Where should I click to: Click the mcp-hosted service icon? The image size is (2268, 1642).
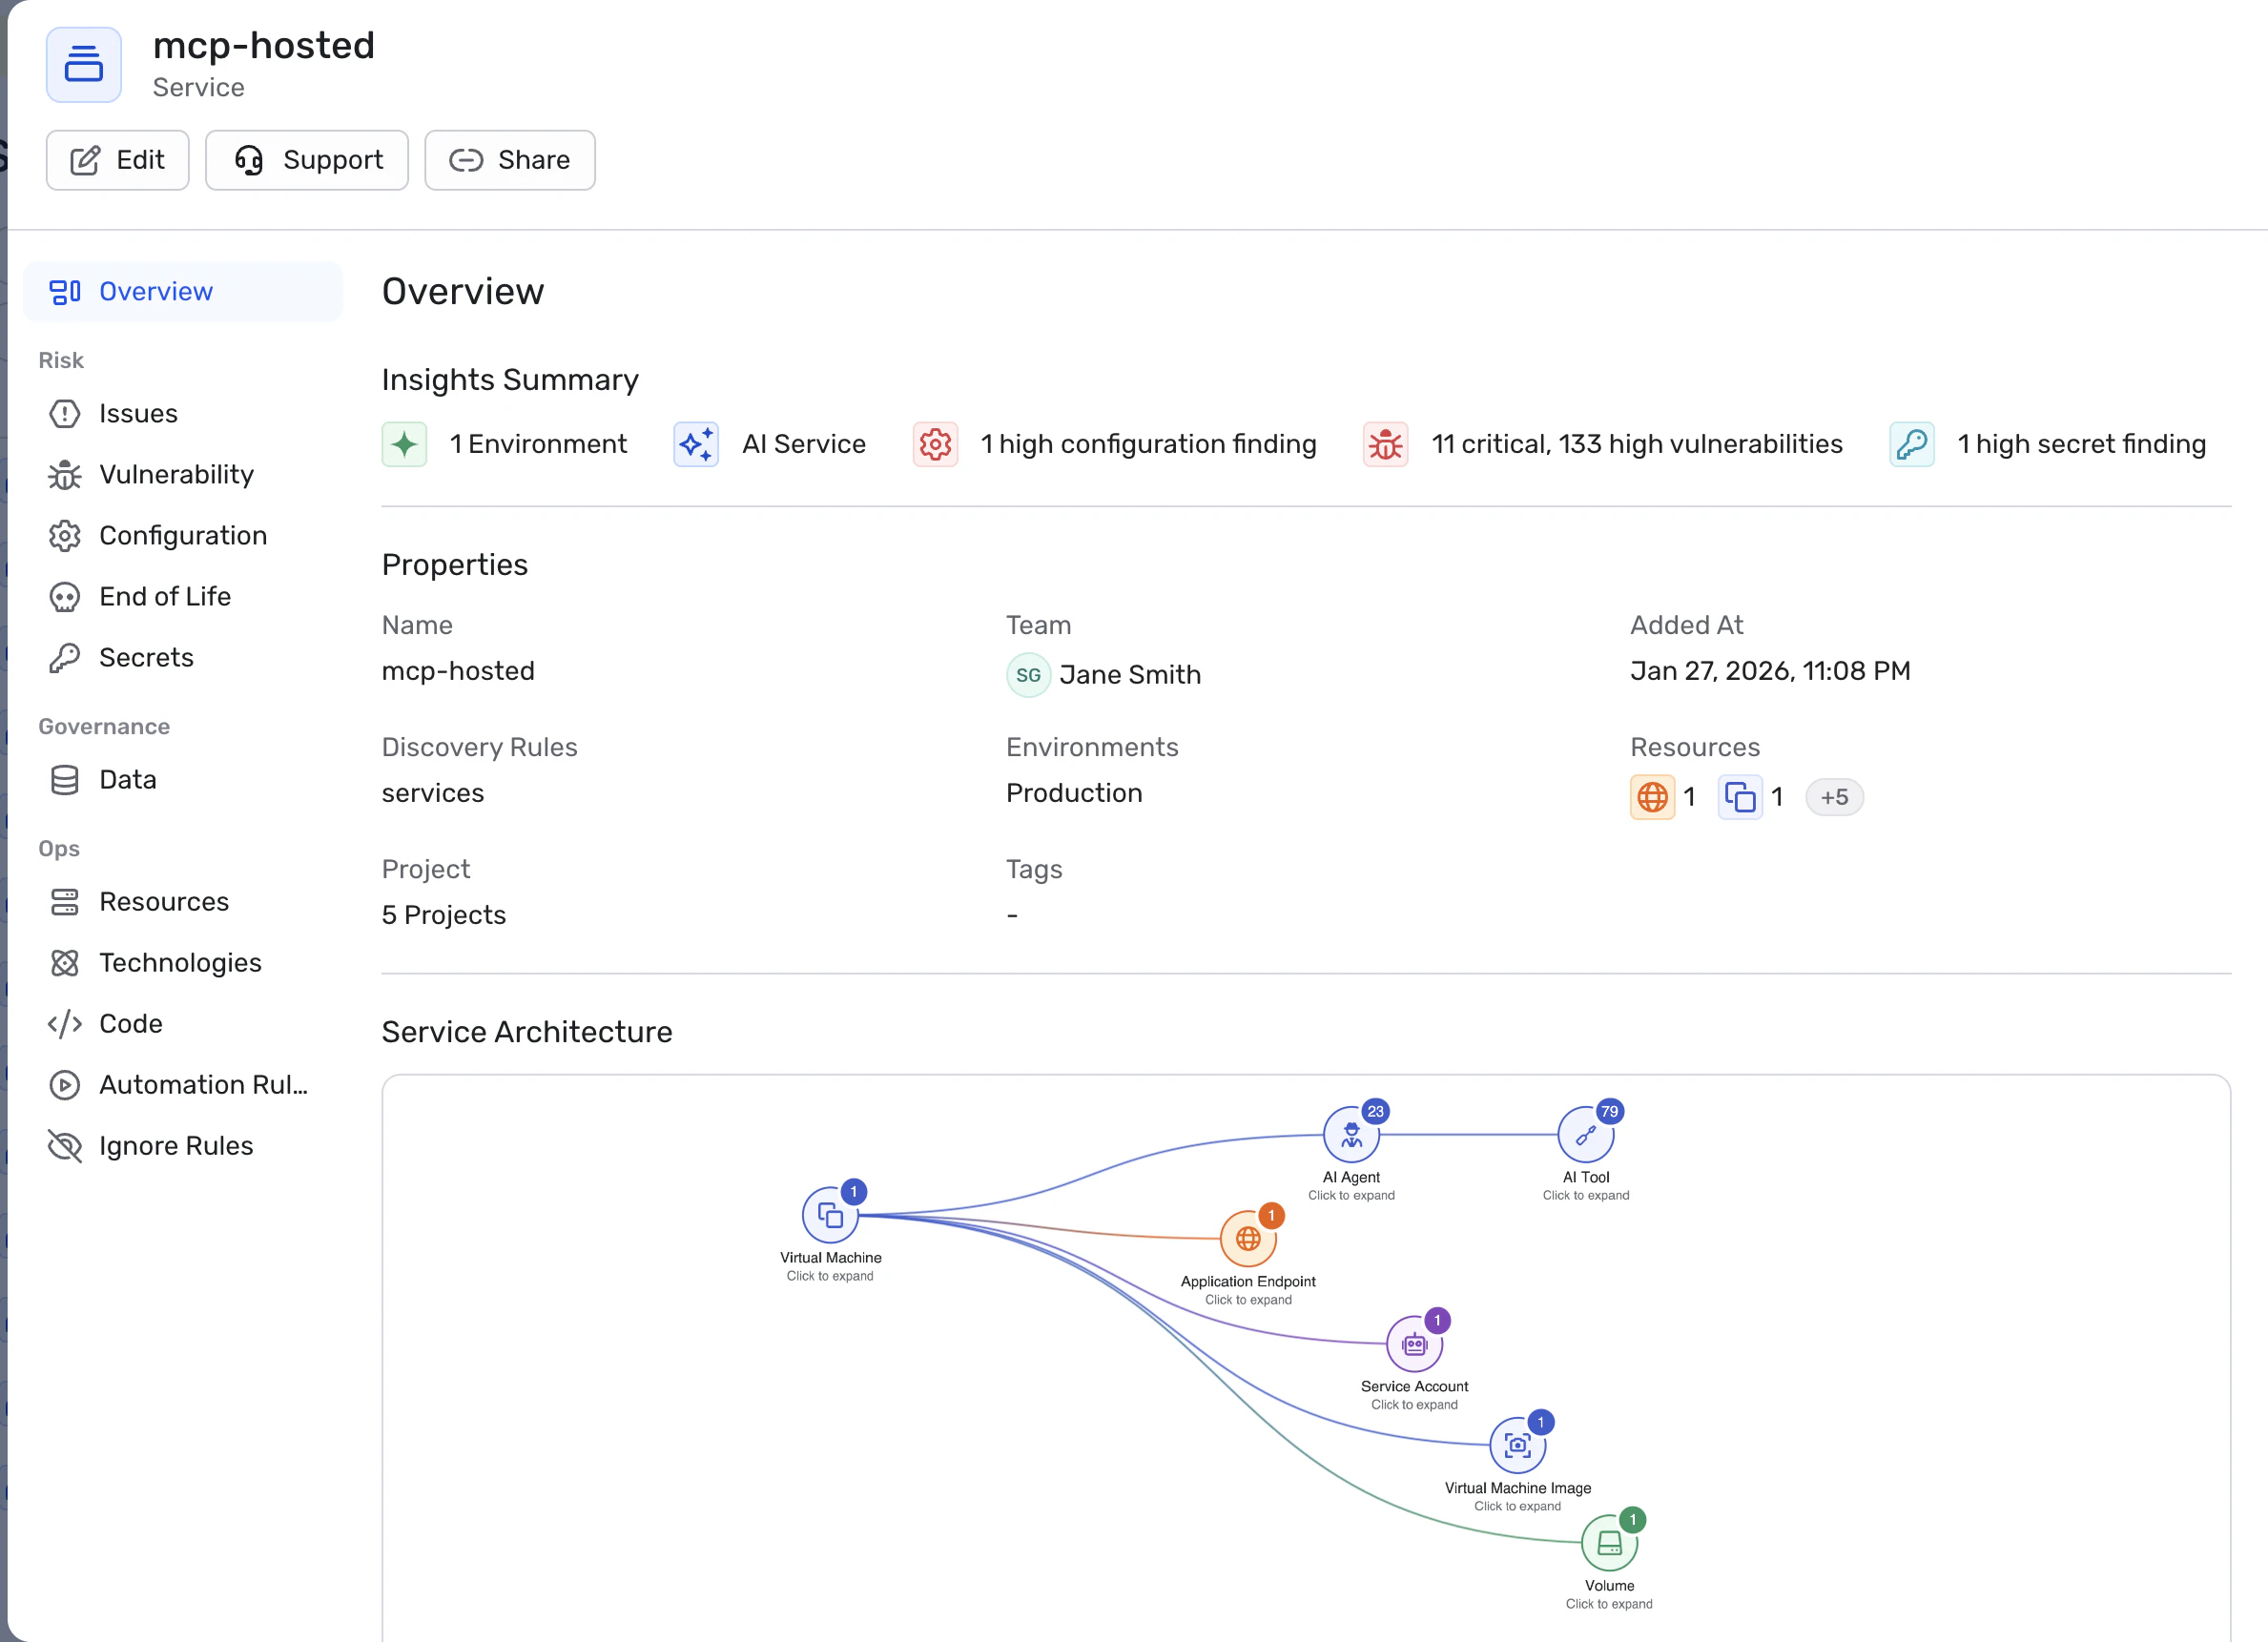84,65
